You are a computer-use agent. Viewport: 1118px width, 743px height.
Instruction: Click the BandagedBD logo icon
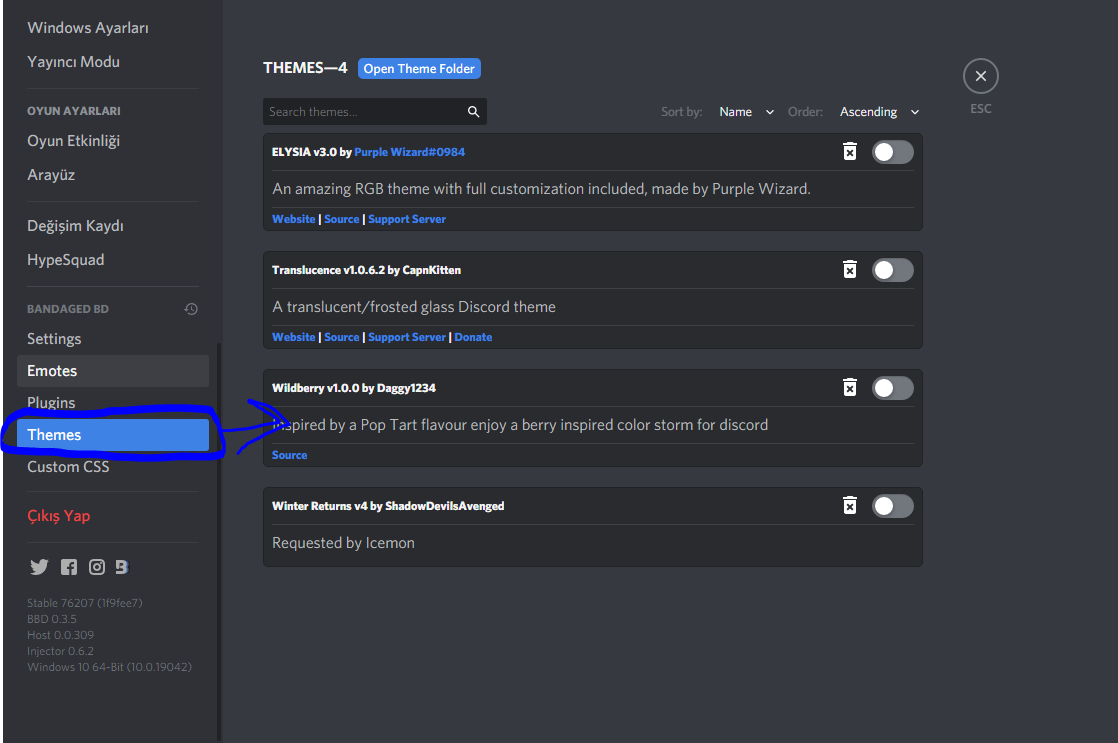tap(122, 567)
